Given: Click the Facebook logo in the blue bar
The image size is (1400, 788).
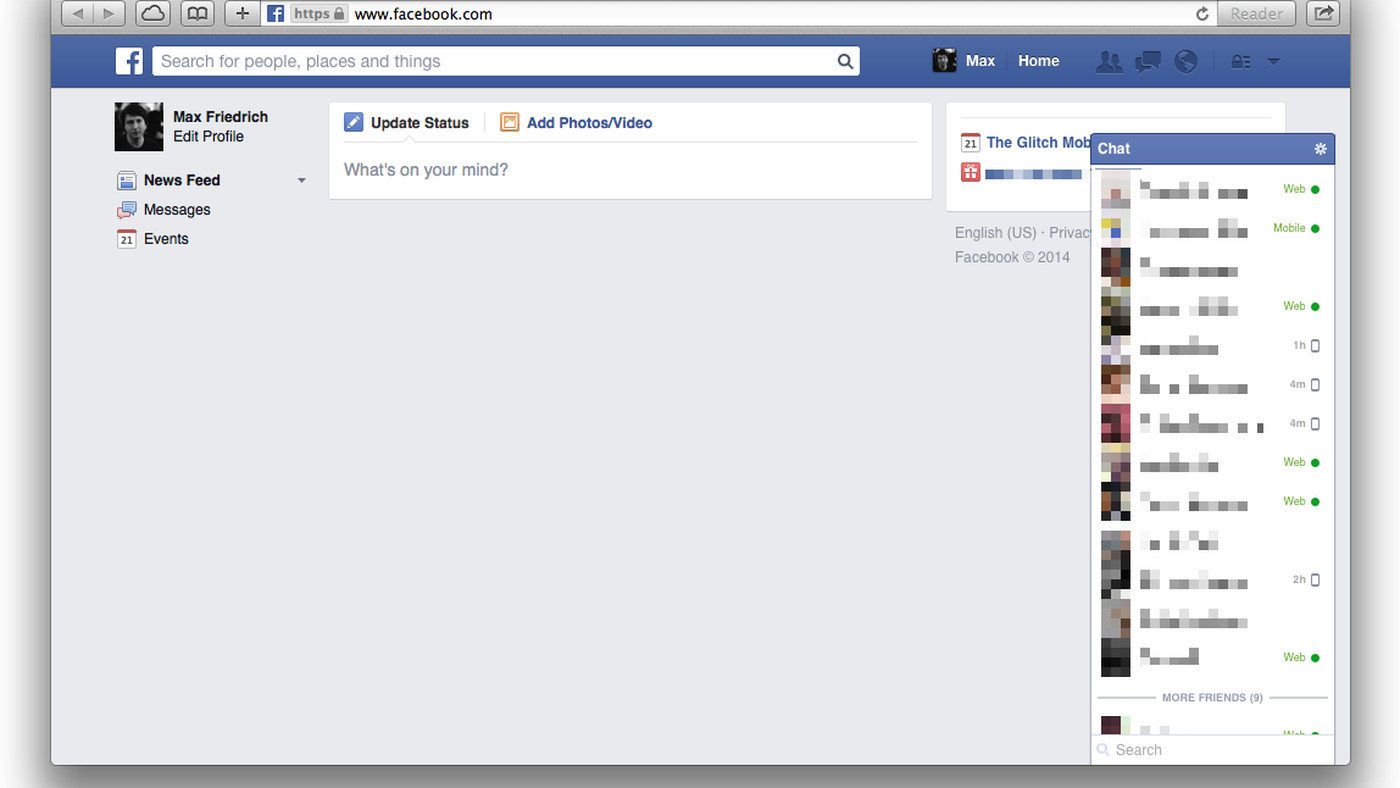Looking at the screenshot, I should pos(129,61).
